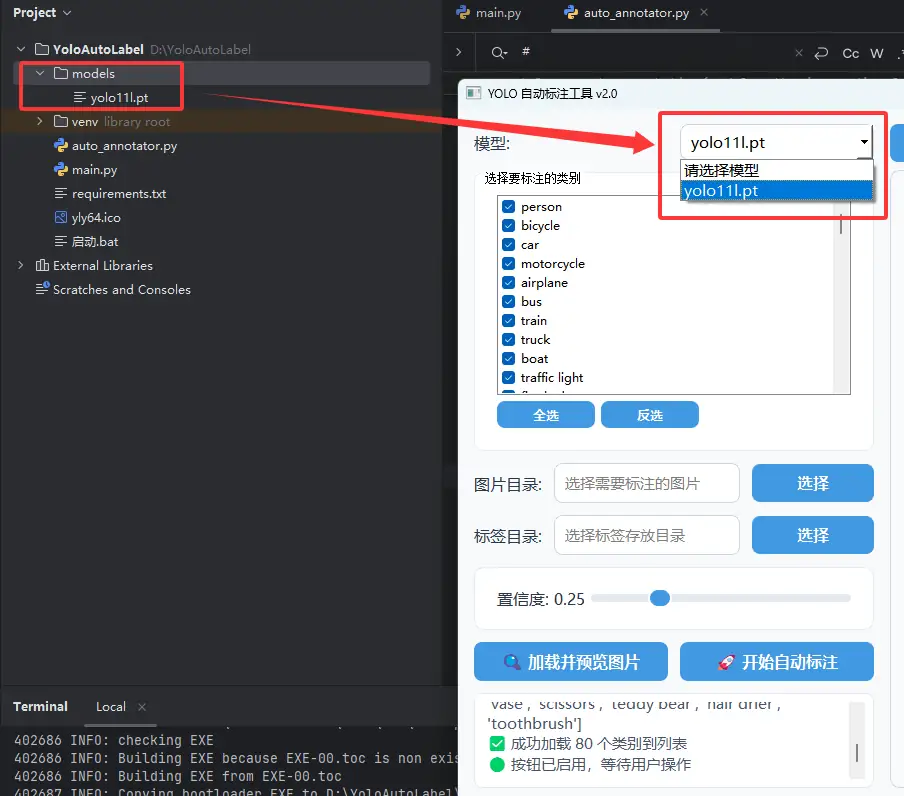Toggle the traffic light checkbox
Image resolution: width=904 pixels, height=796 pixels.
pos(508,378)
